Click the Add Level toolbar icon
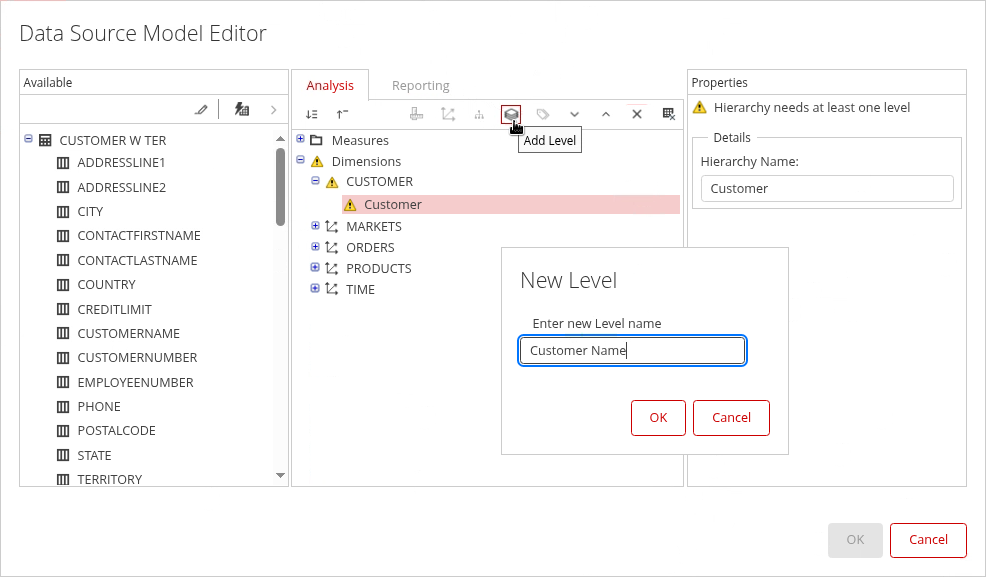Image resolution: width=986 pixels, height=577 pixels. pos(511,114)
